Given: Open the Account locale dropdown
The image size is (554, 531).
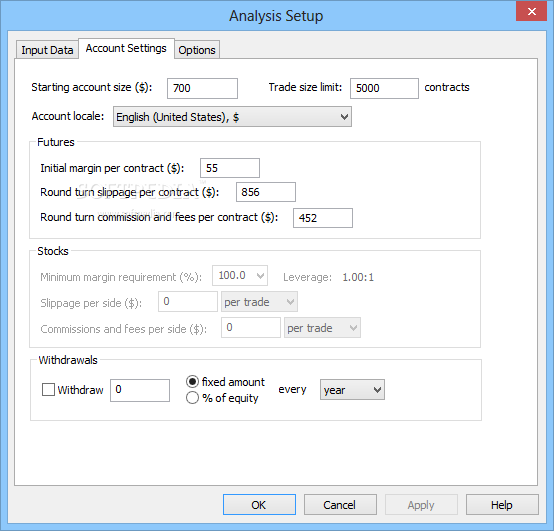Looking at the screenshot, I should (x=232, y=117).
